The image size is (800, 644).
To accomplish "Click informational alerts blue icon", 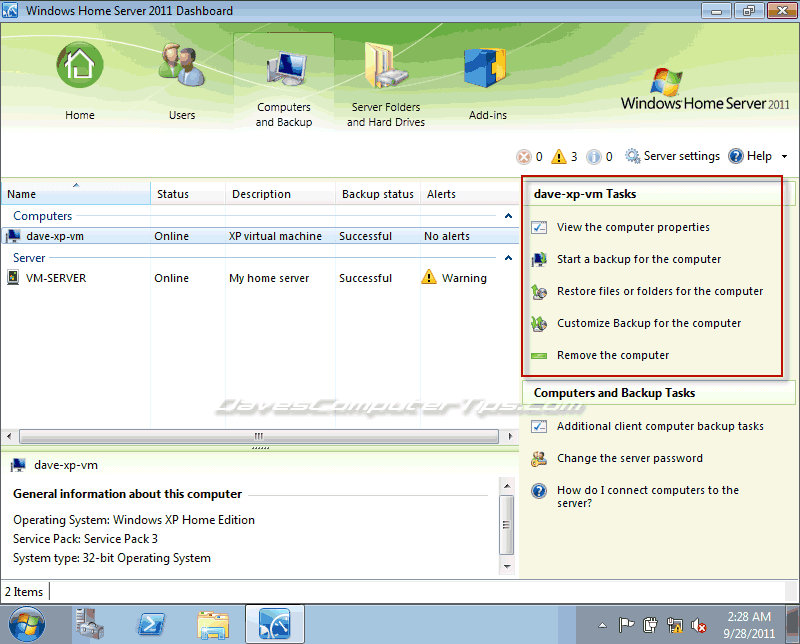I will 593,156.
